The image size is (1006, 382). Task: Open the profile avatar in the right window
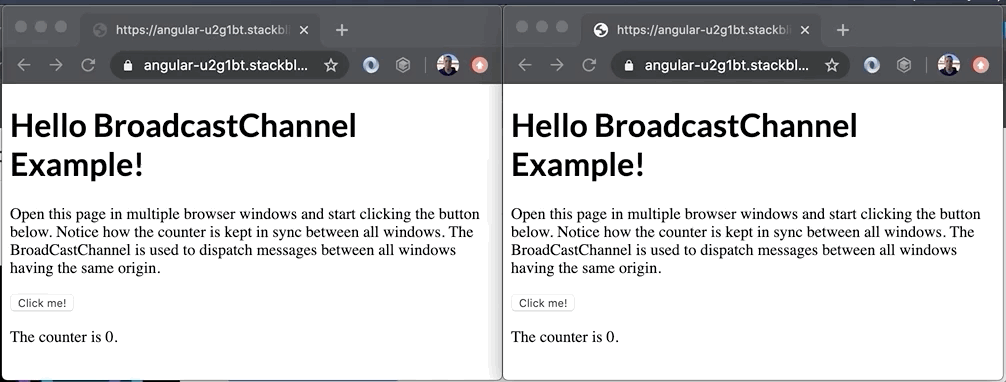pyautogui.click(x=949, y=65)
